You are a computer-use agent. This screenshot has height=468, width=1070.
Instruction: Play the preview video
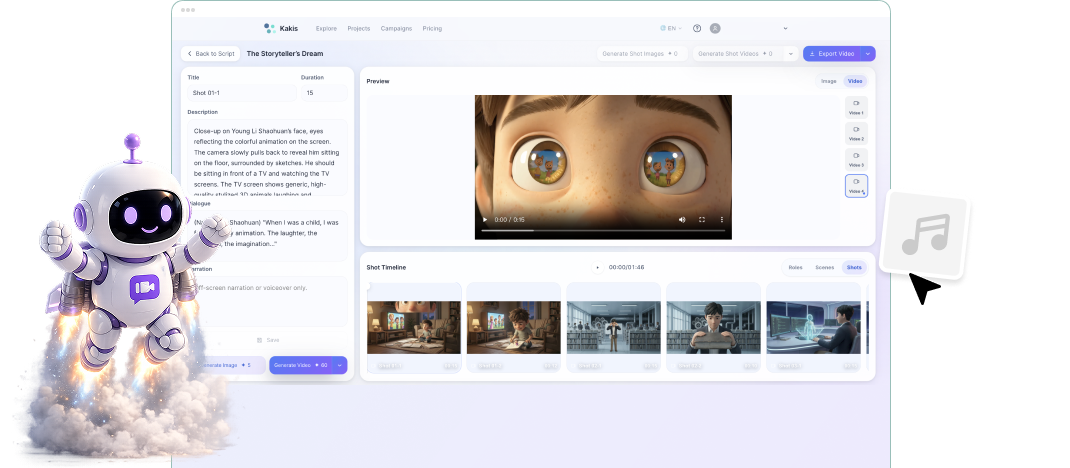485,220
